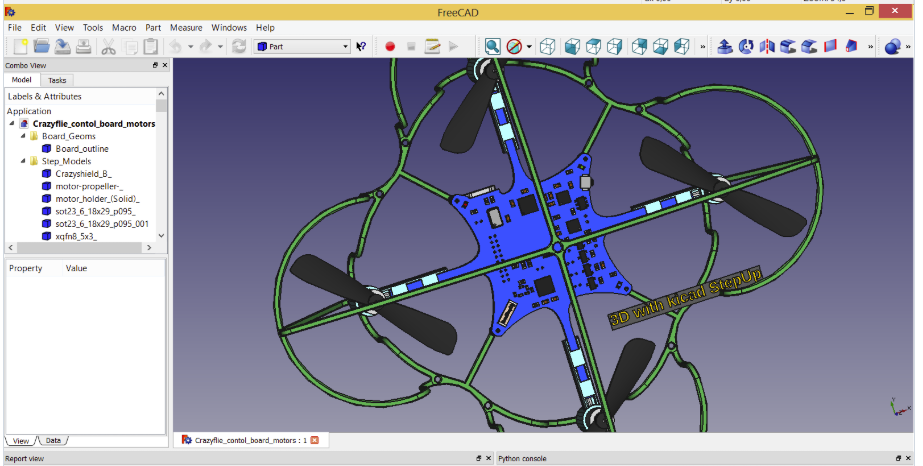
Task: Open the Macro menu
Action: pyautogui.click(x=124, y=28)
